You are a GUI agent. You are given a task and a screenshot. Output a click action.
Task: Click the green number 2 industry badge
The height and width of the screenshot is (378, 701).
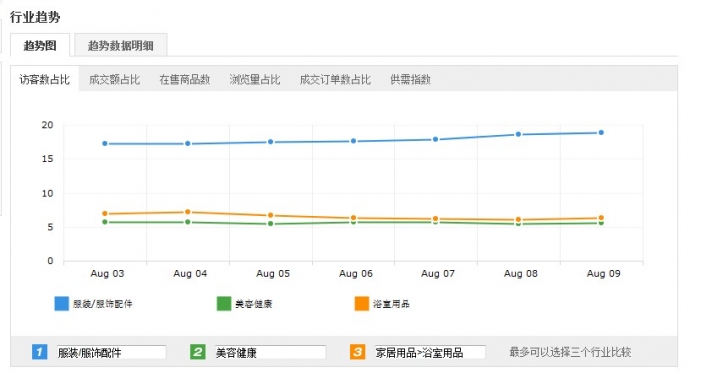click(x=198, y=352)
